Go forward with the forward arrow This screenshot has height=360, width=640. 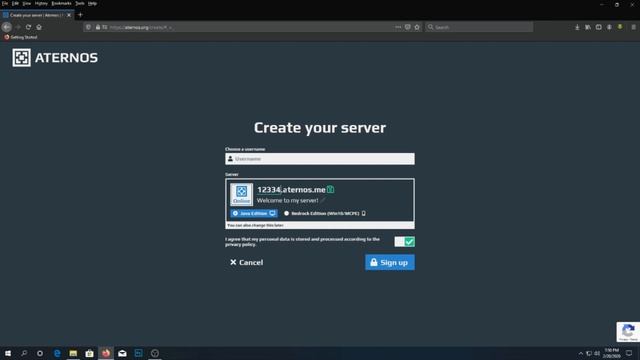click(x=18, y=27)
